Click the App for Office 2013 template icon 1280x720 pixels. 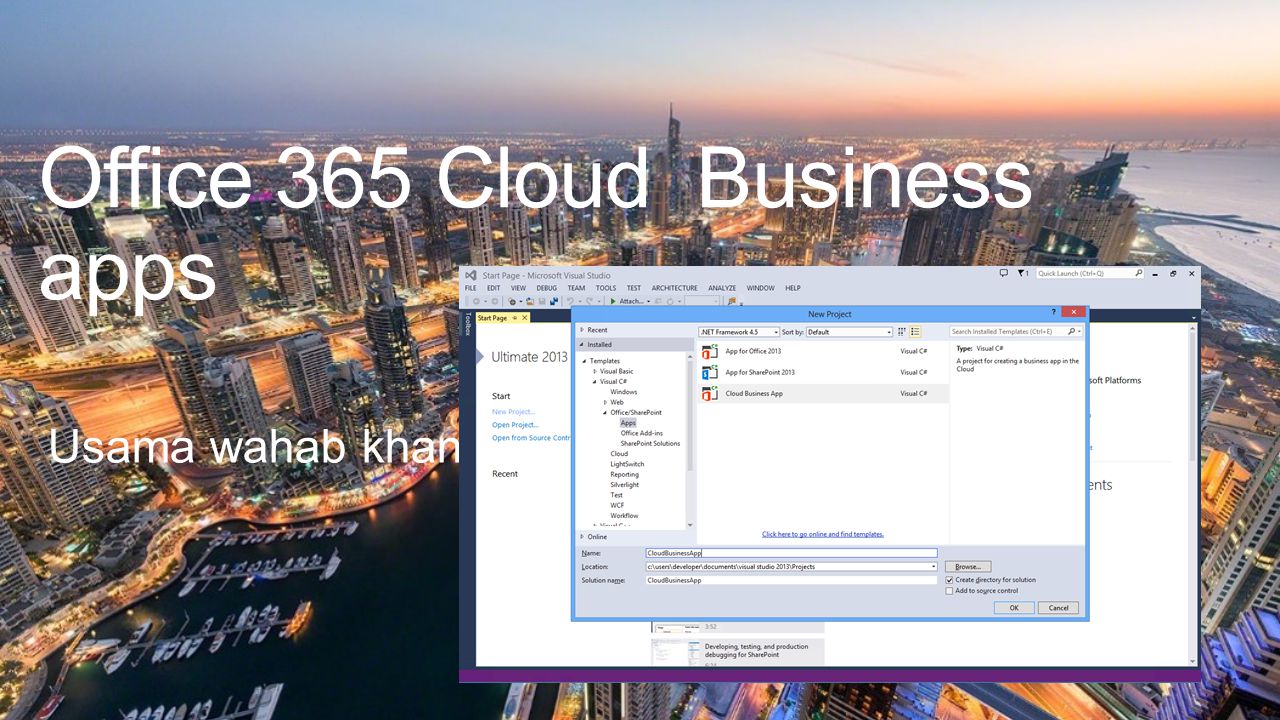pyautogui.click(x=710, y=351)
